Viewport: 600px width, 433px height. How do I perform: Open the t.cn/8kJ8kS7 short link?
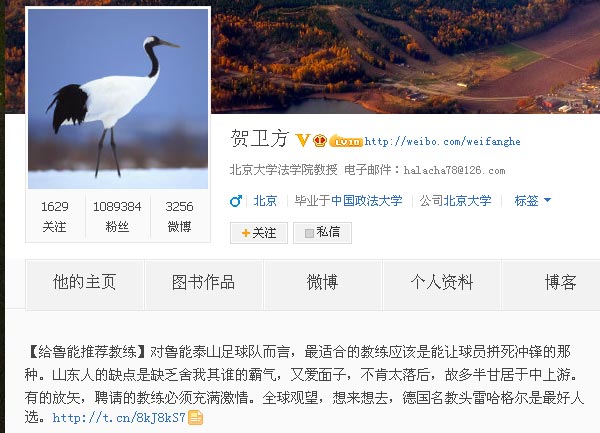click(x=119, y=418)
